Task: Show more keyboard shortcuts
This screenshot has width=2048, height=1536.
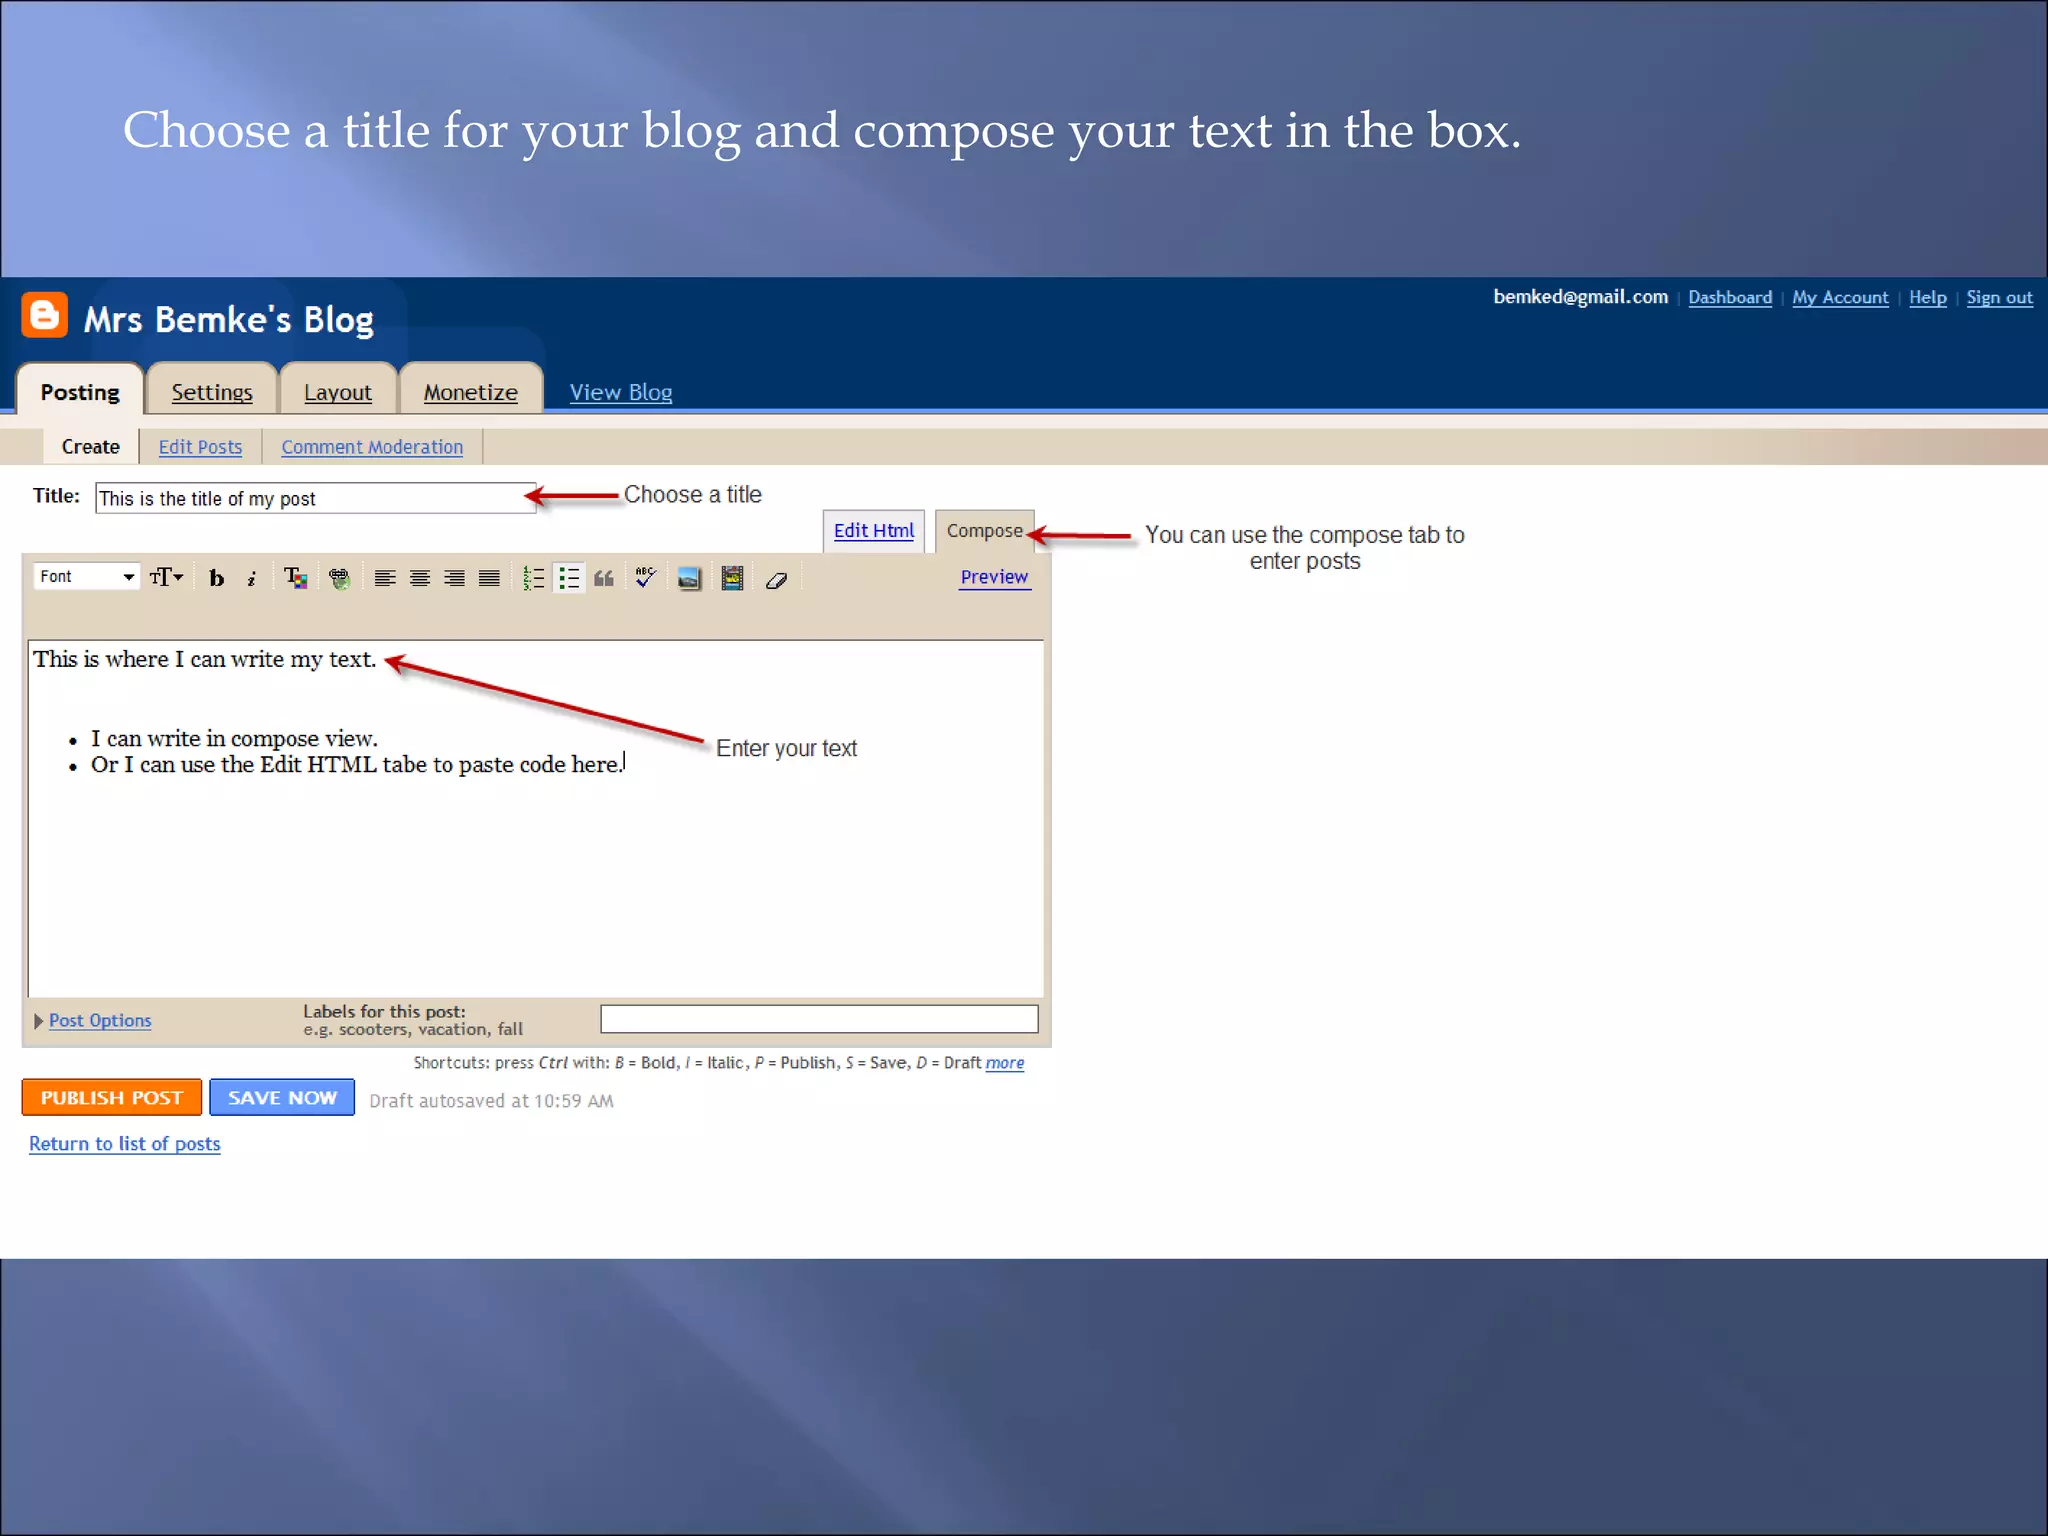Action: tap(1005, 1063)
